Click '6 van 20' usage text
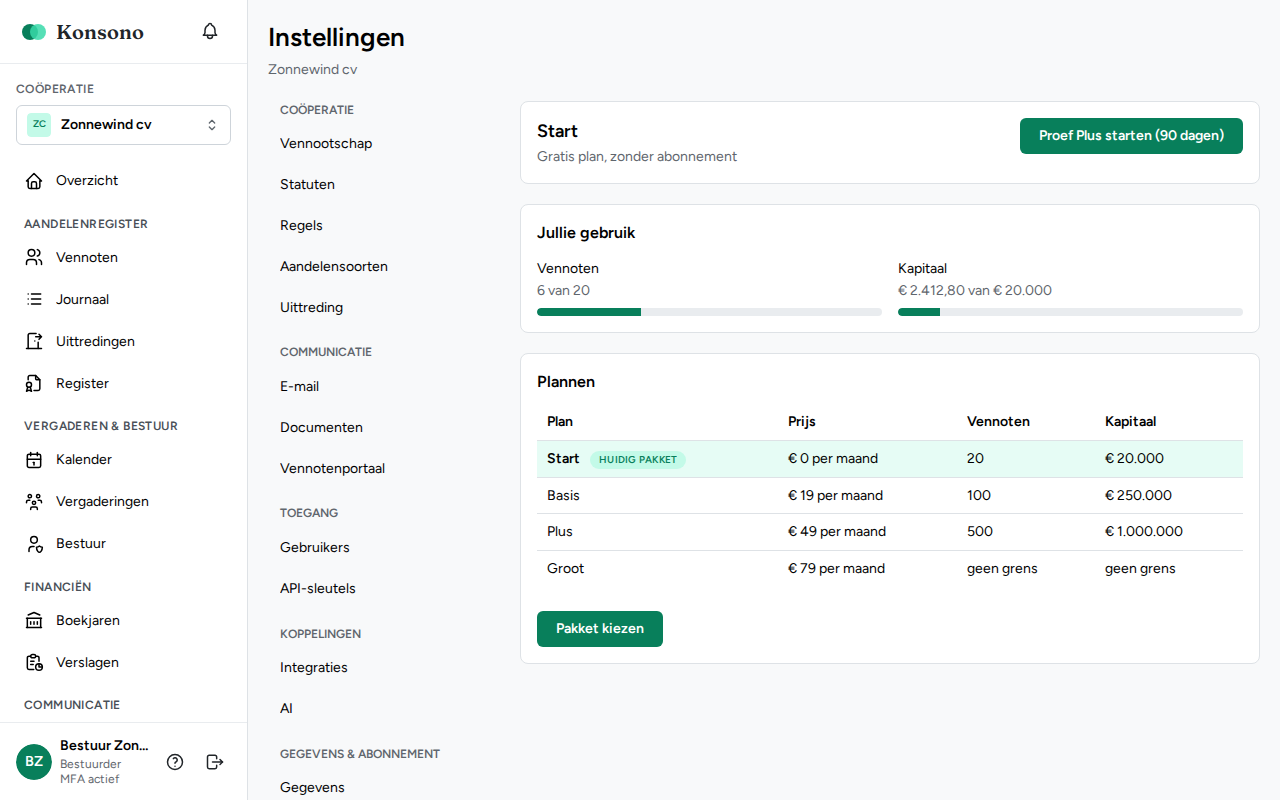The image size is (1280, 800). tap(563, 291)
